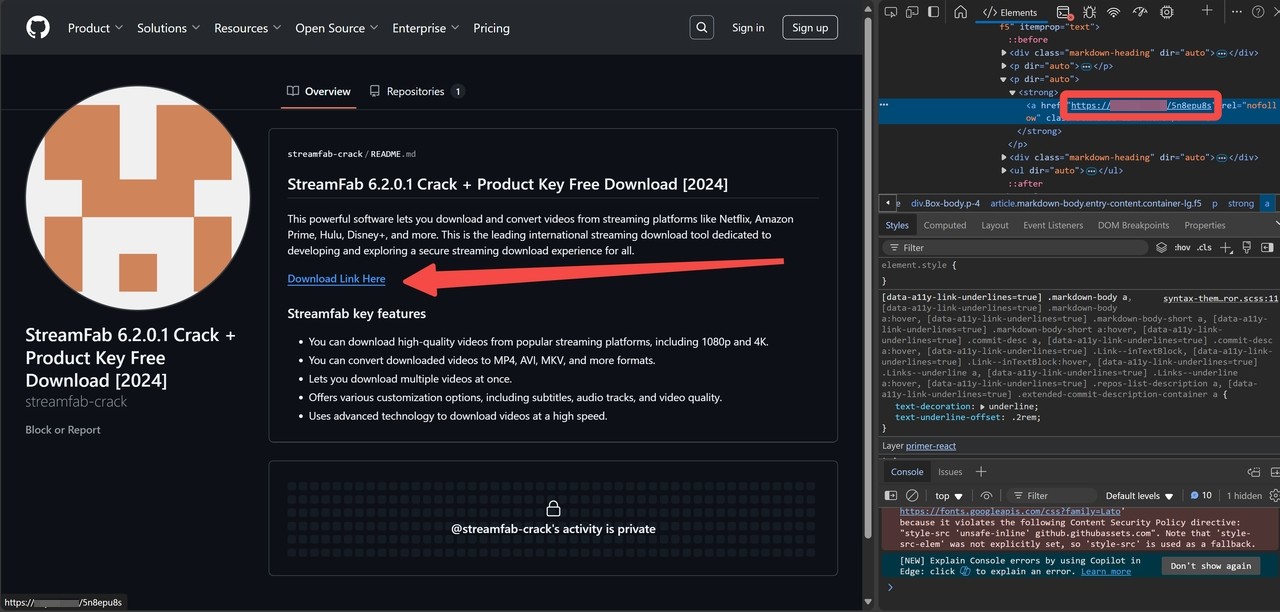The height and width of the screenshot is (612, 1280).
Task: Open the 10 issues badge in console
Action: 1200,496
